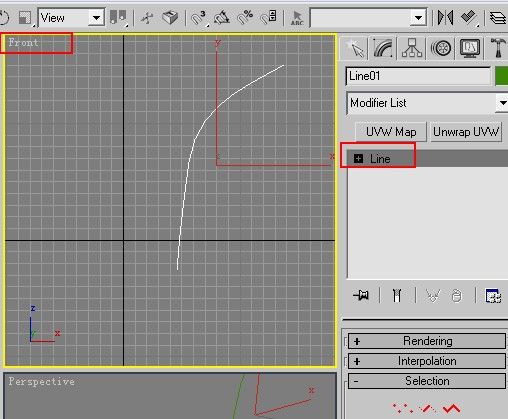Open the View reference coordinate dropdown
The width and height of the screenshot is (508, 419).
(x=96, y=18)
